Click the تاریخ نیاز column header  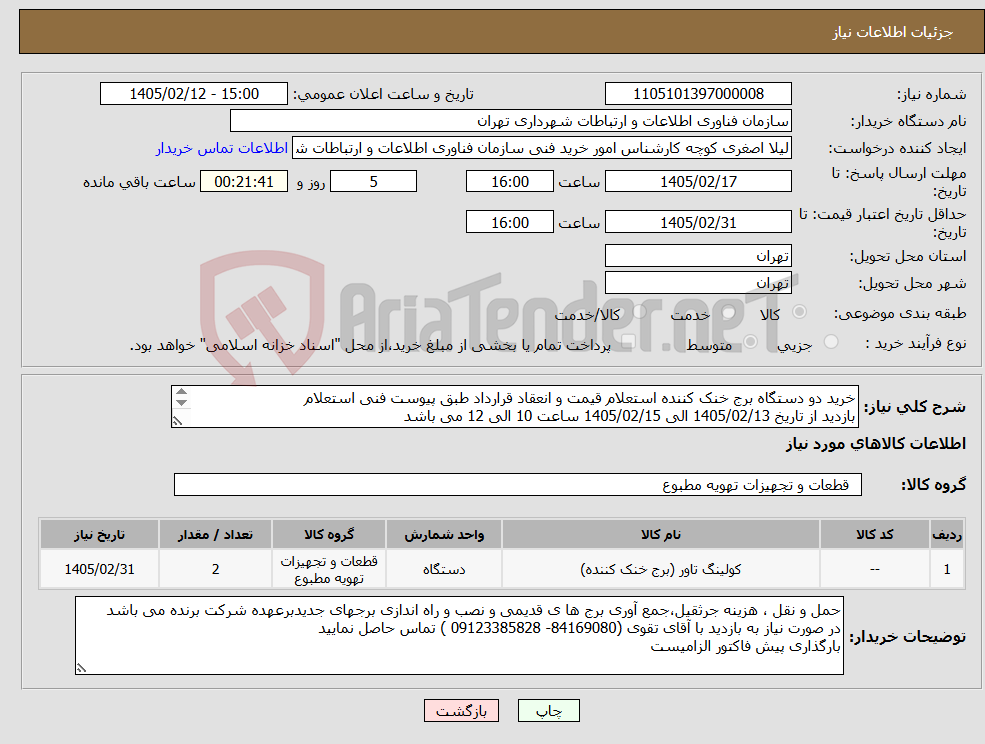99,535
